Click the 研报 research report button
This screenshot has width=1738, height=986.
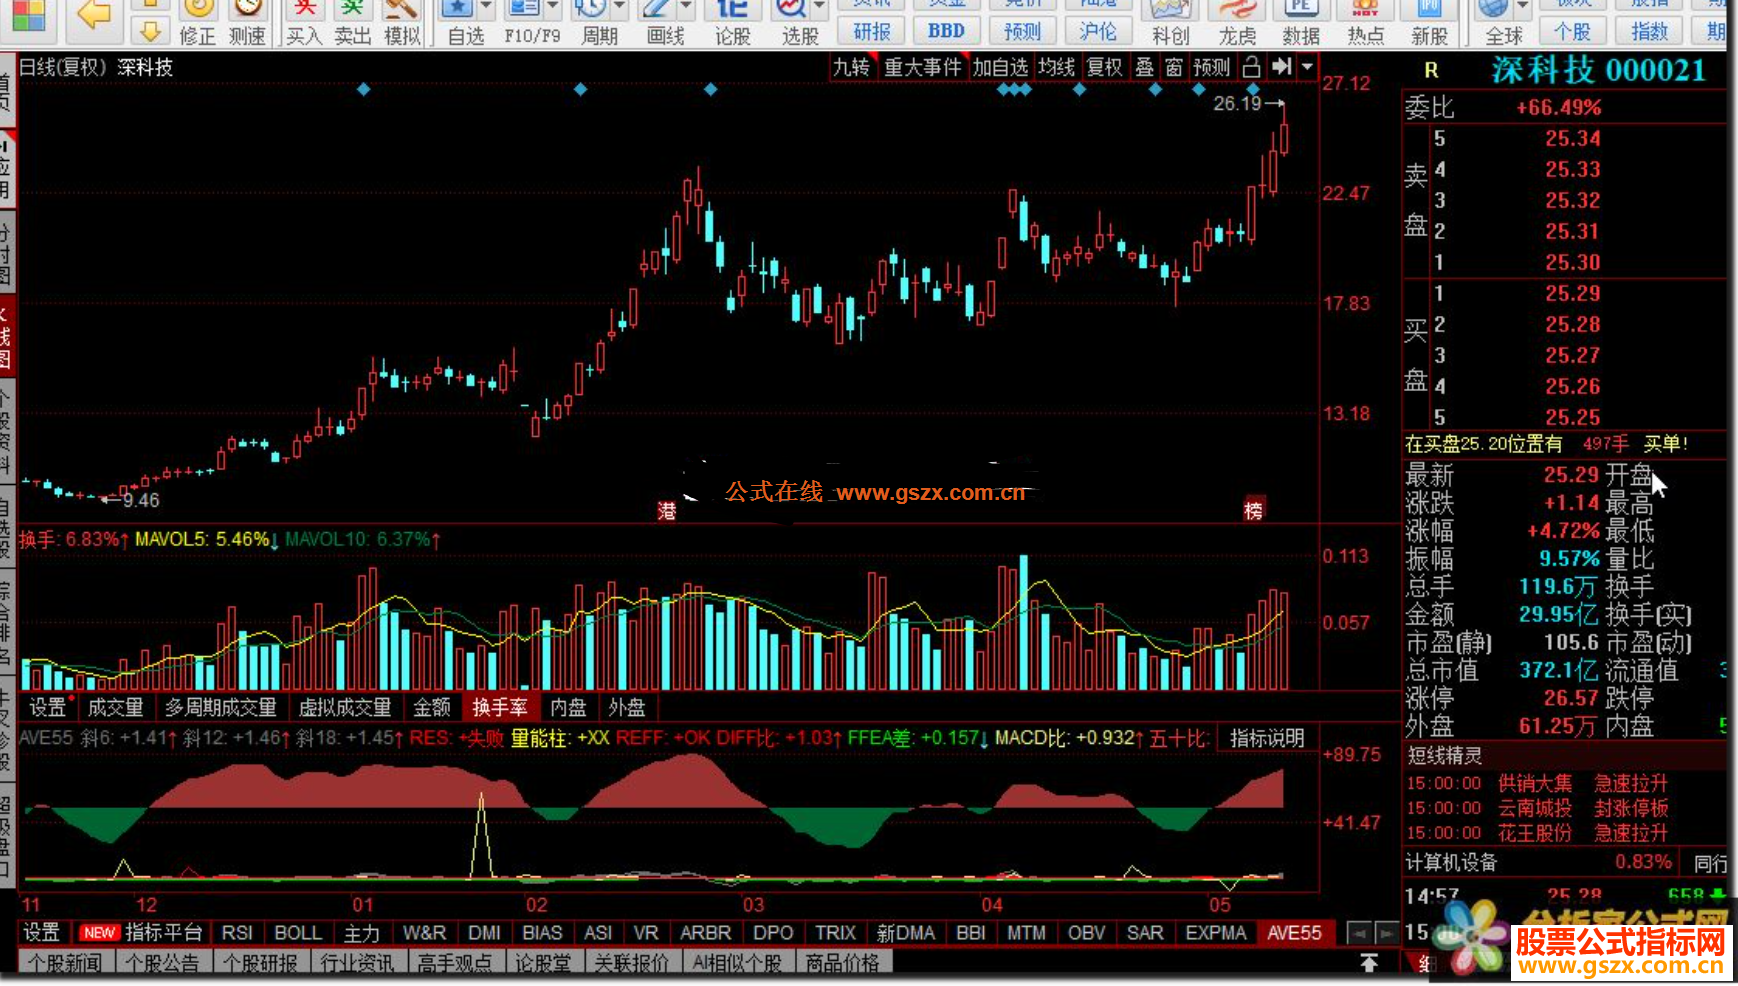click(872, 30)
